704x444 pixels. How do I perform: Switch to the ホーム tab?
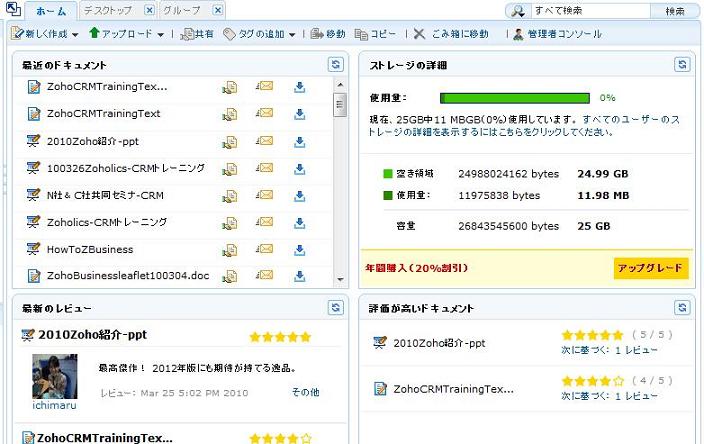(x=51, y=11)
